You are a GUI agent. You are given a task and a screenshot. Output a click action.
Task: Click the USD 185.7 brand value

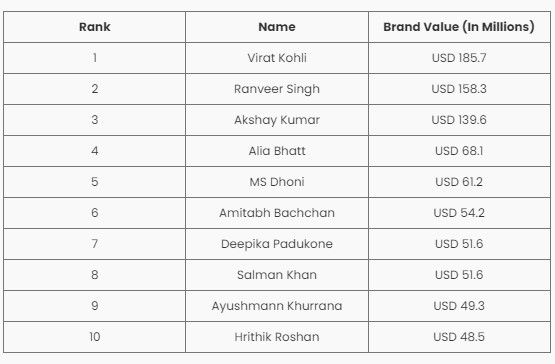[x=459, y=58]
